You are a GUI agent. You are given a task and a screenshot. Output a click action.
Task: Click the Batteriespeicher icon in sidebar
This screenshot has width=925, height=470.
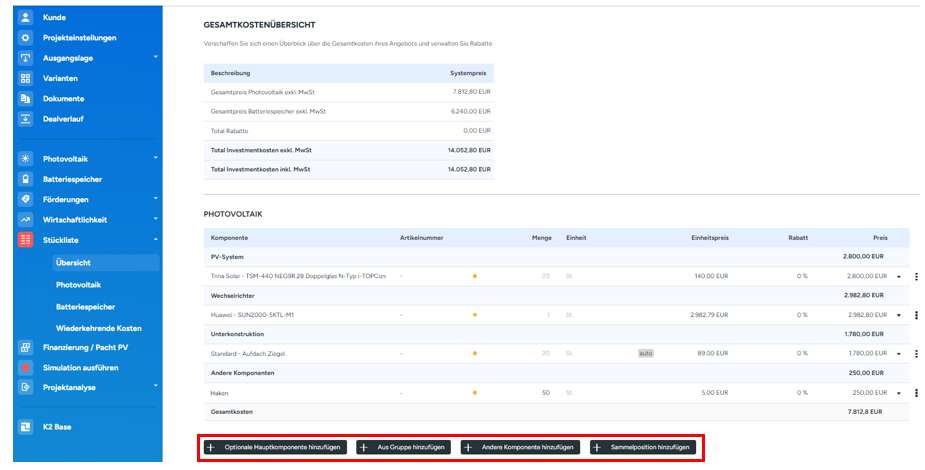pos(26,179)
